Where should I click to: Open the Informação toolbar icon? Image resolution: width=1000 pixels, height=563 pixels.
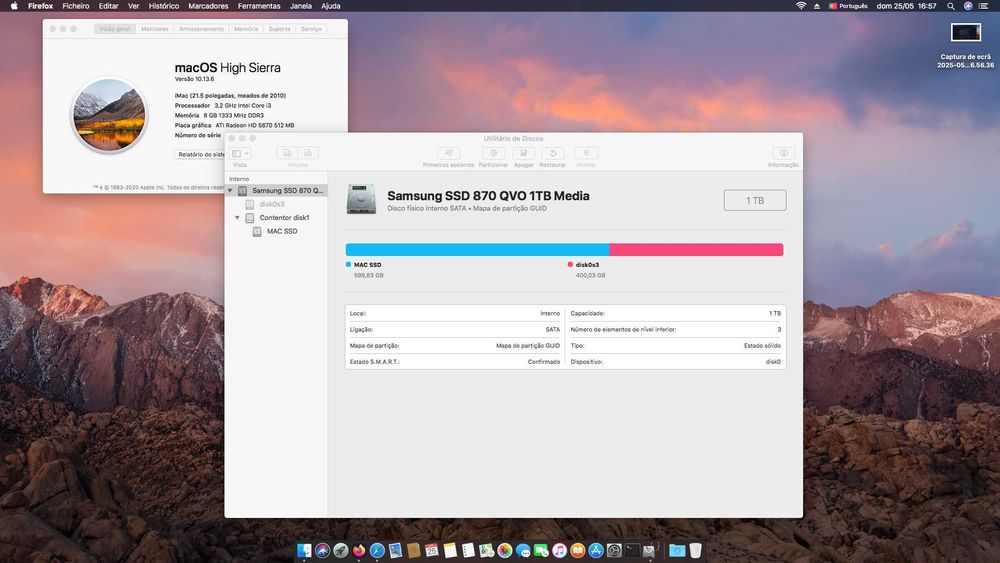783,153
